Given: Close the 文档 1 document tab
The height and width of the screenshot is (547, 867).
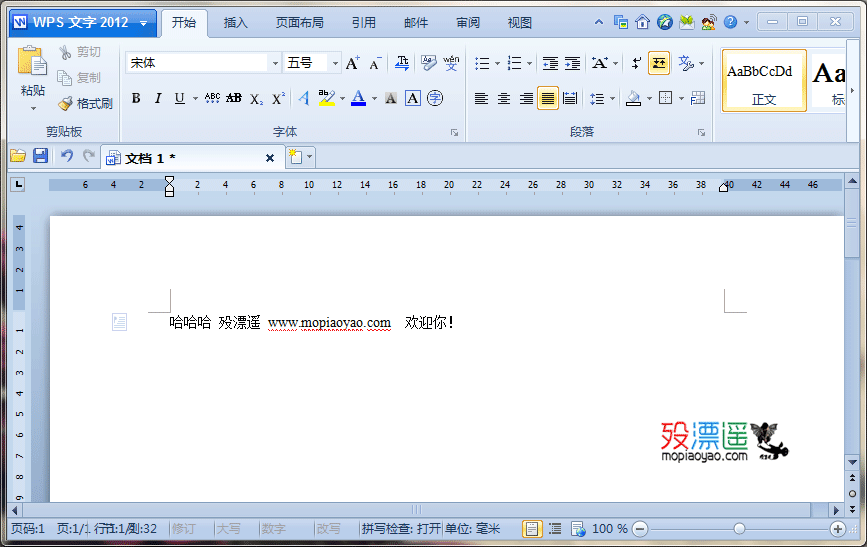Looking at the screenshot, I should (270, 158).
